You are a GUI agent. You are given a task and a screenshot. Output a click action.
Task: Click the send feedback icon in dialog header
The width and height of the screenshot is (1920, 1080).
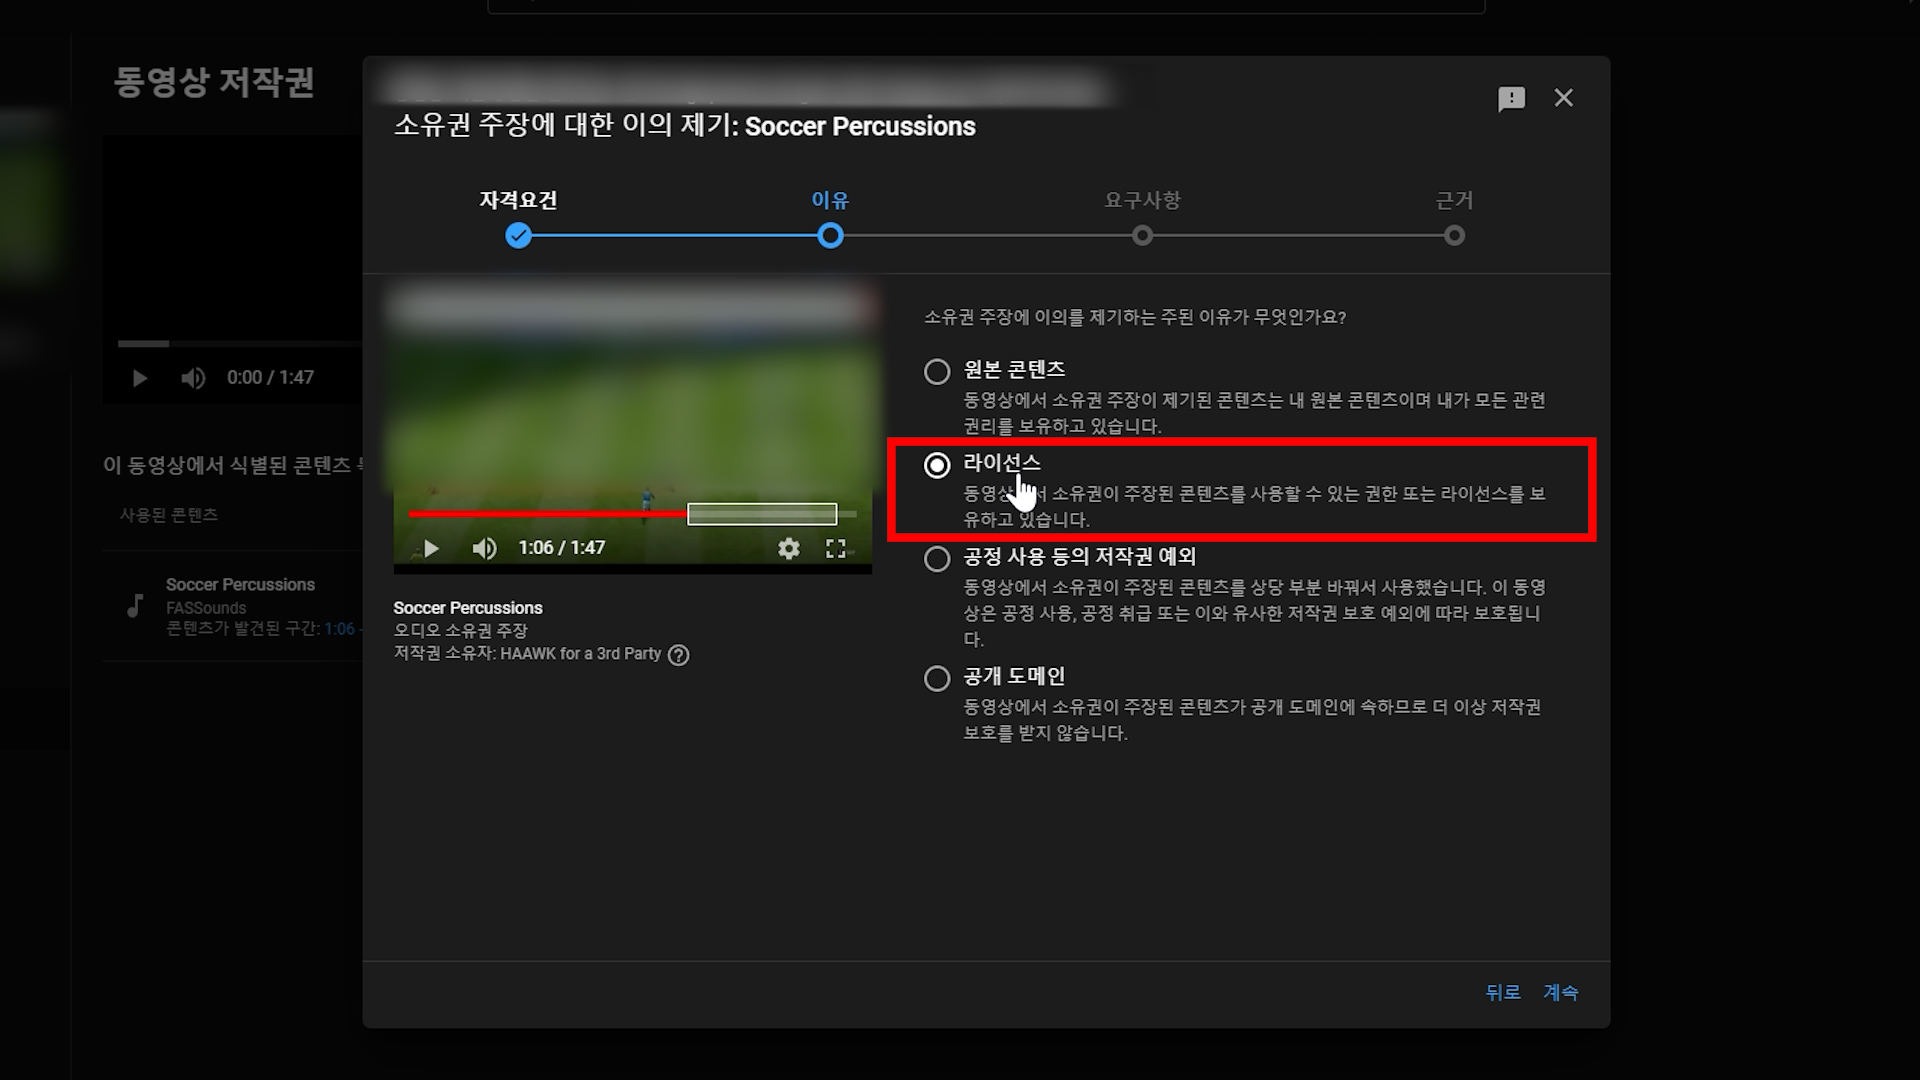tap(1511, 98)
